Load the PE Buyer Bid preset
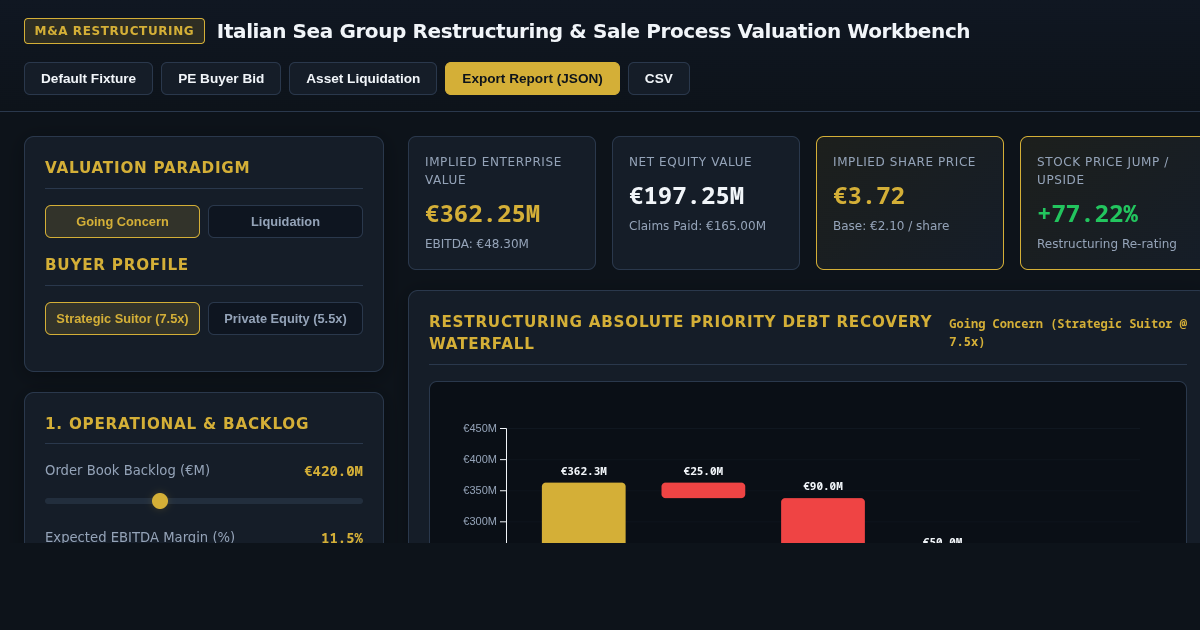This screenshot has width=1200, height=630. tap(221, 79)
